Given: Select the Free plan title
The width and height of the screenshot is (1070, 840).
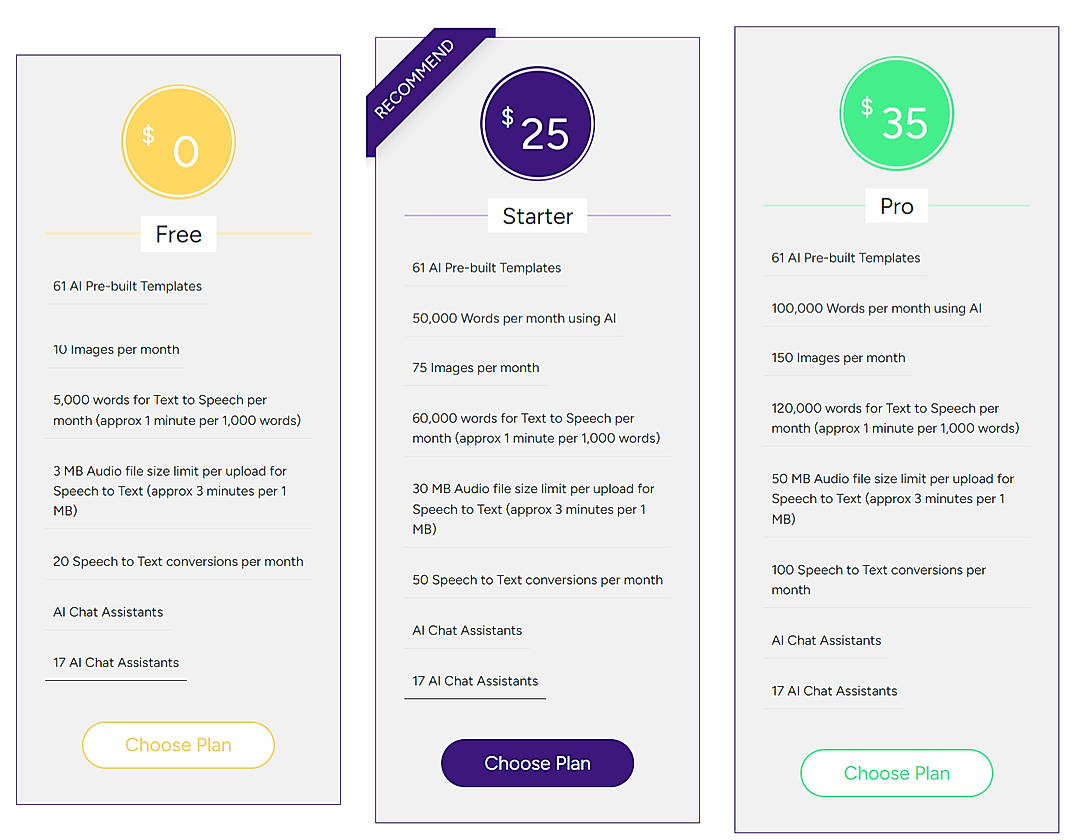Looking at the screenshot, I should 178,234.
